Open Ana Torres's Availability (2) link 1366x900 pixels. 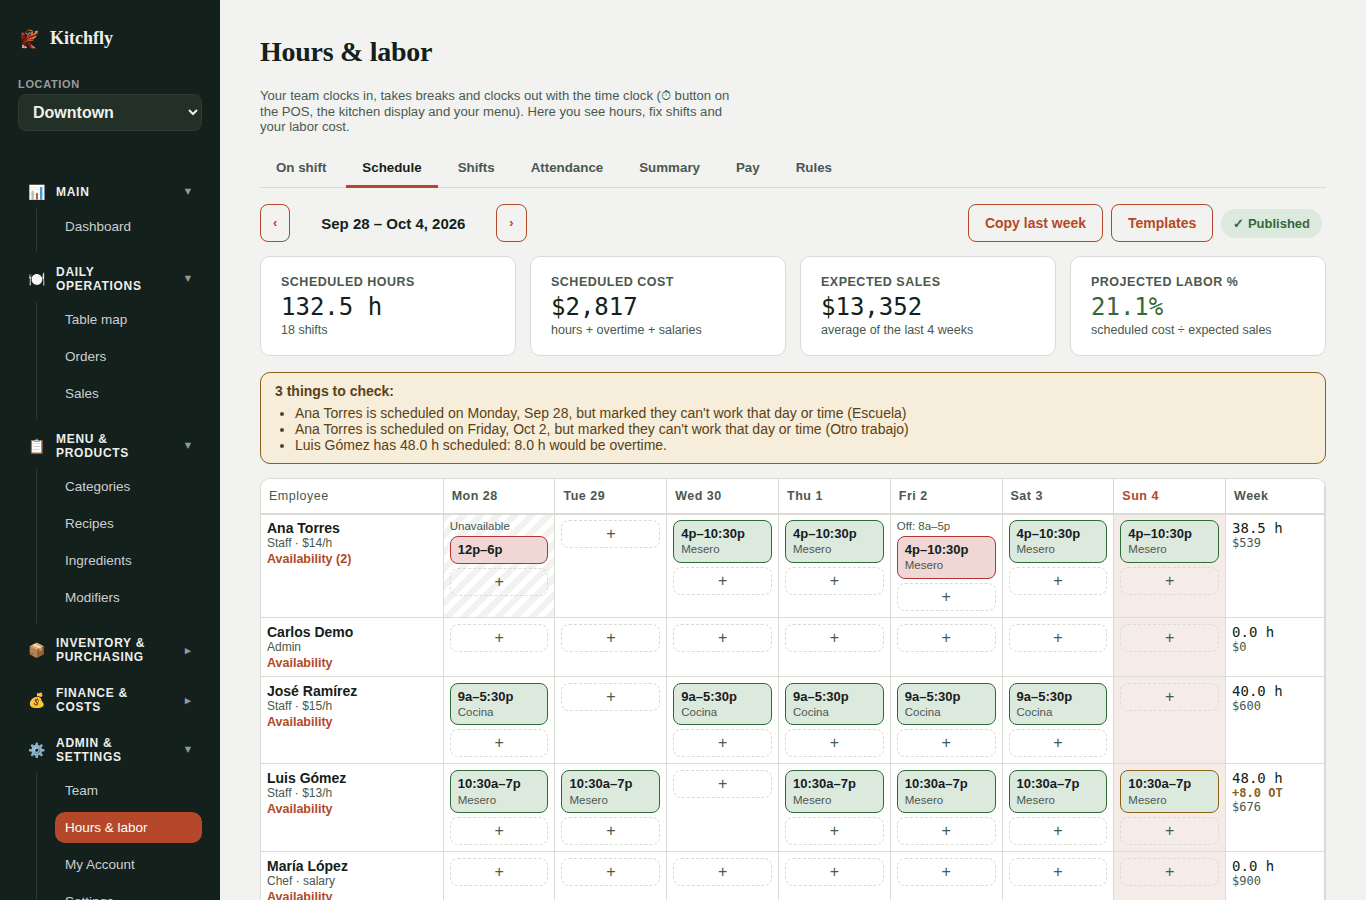coord(309,559)
